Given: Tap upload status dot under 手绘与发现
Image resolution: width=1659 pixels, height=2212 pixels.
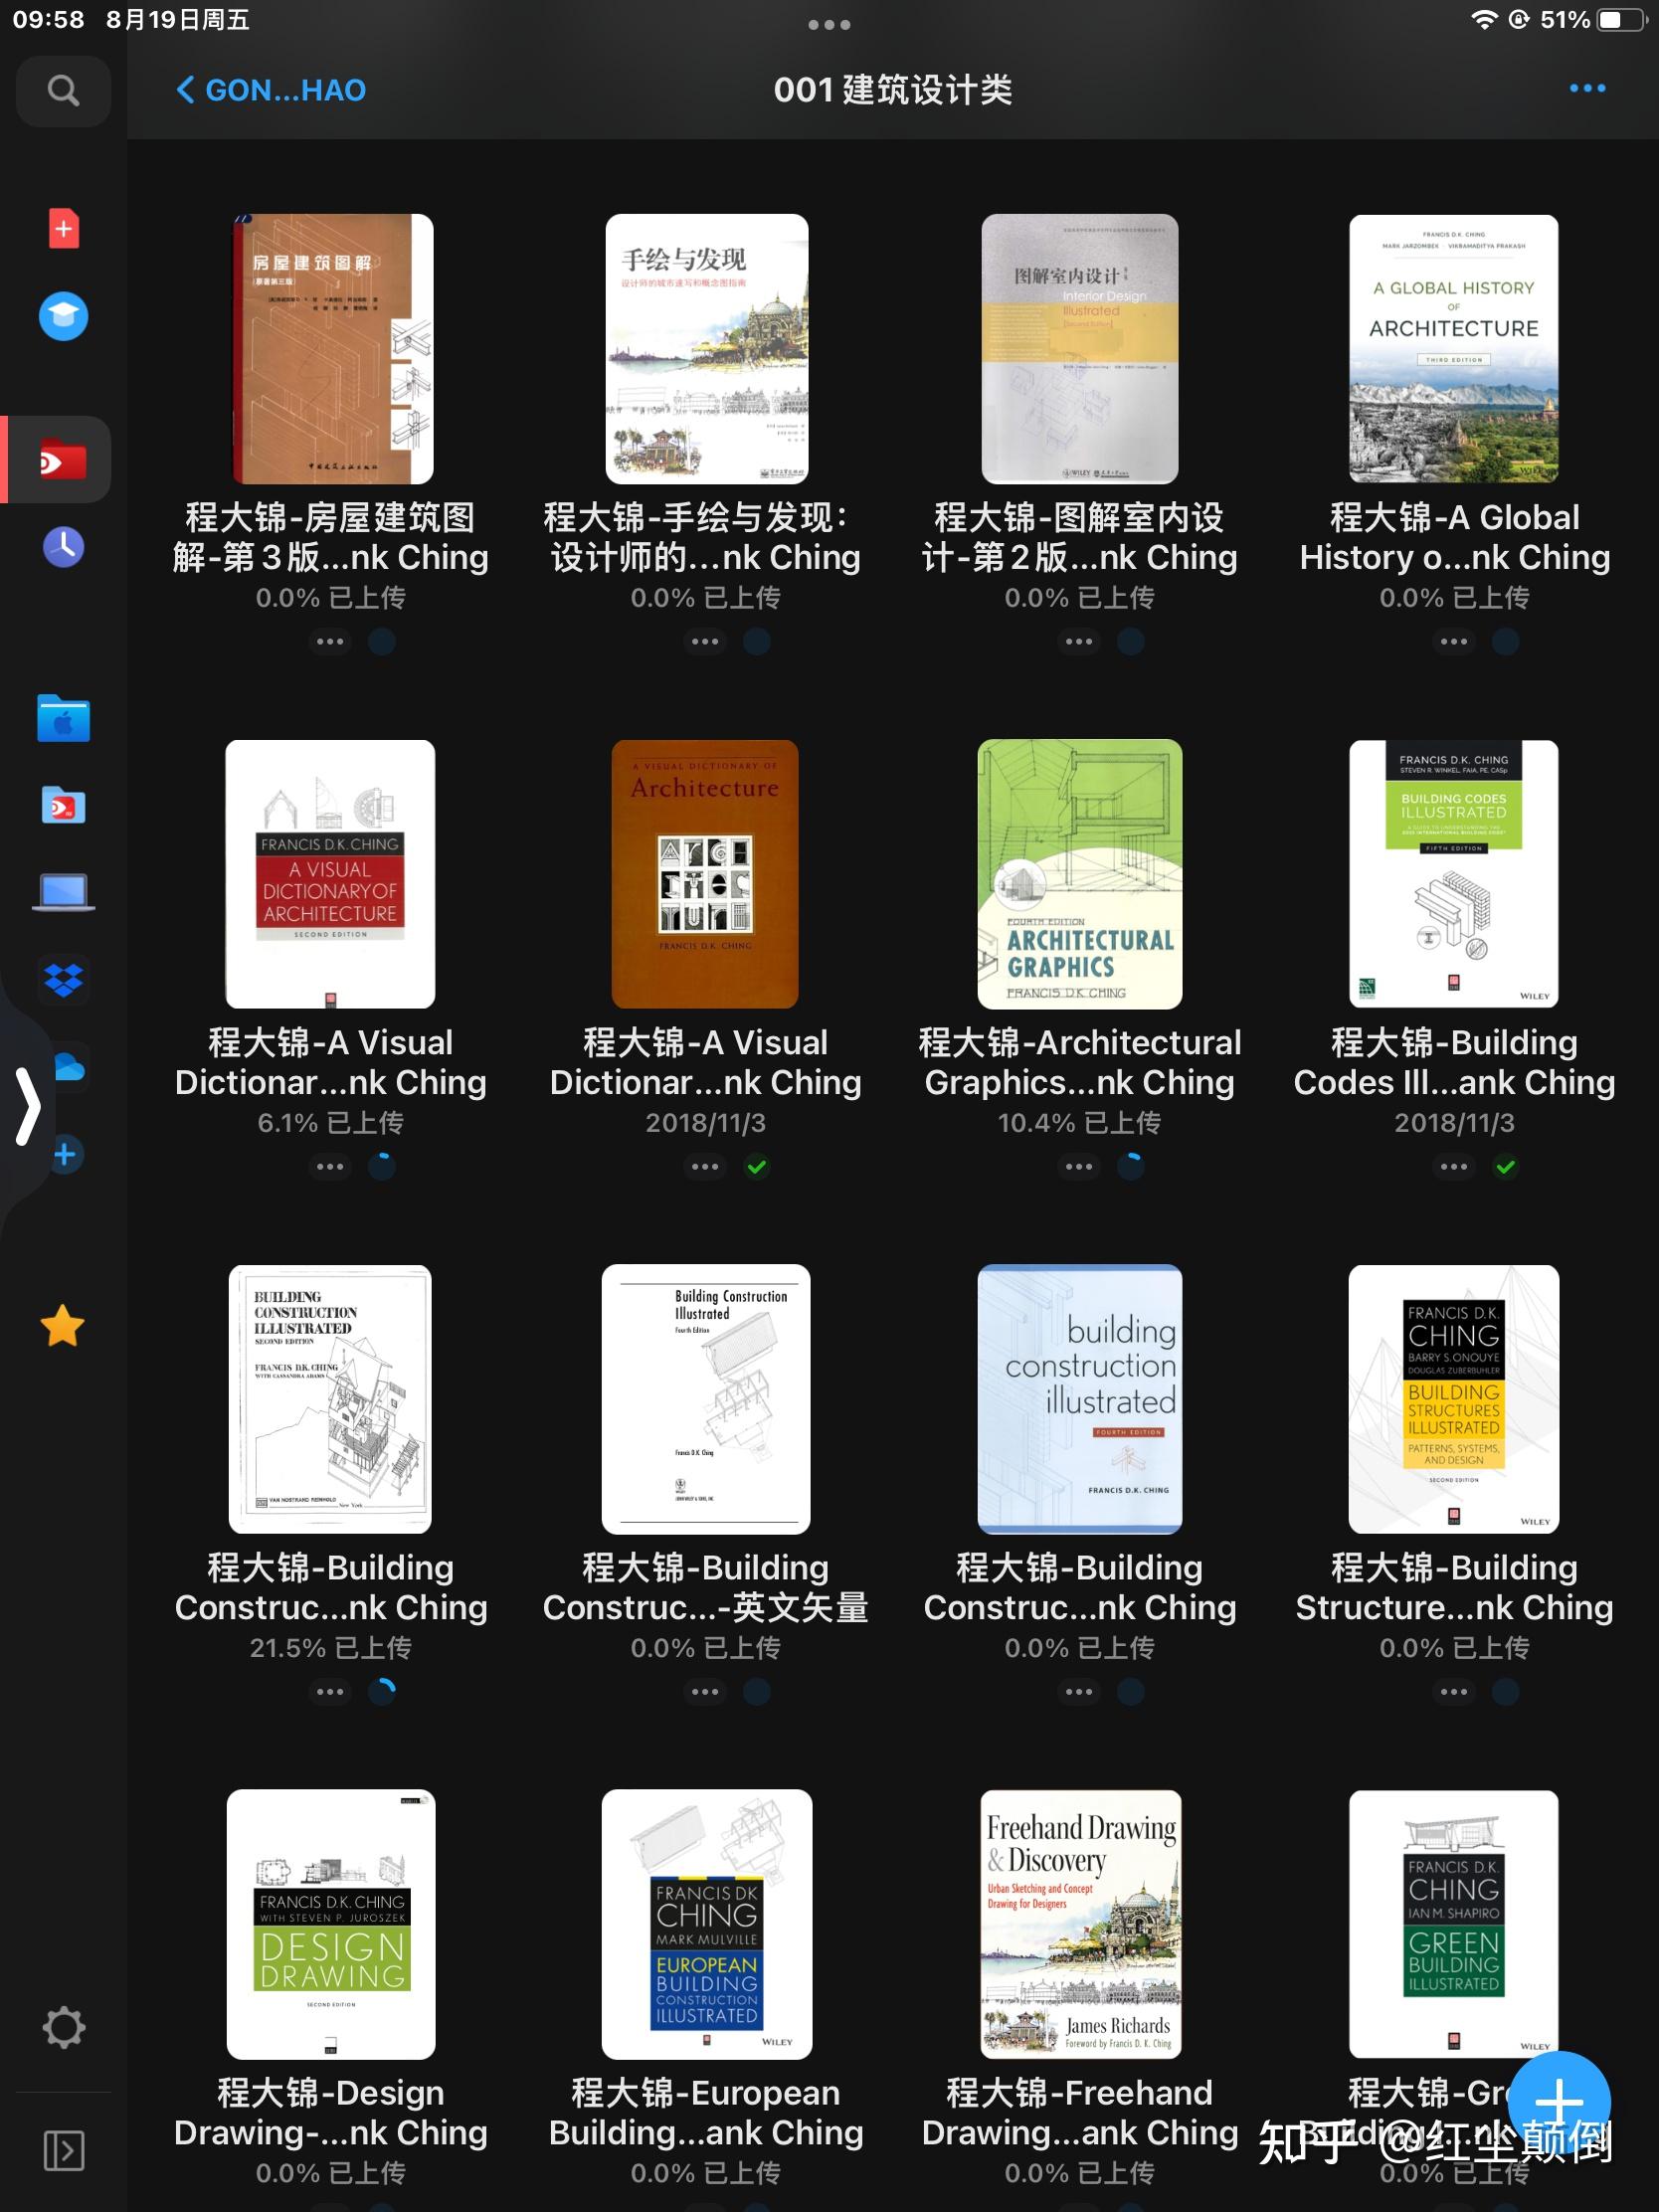Looking at the screenshot, I should 757,641.
